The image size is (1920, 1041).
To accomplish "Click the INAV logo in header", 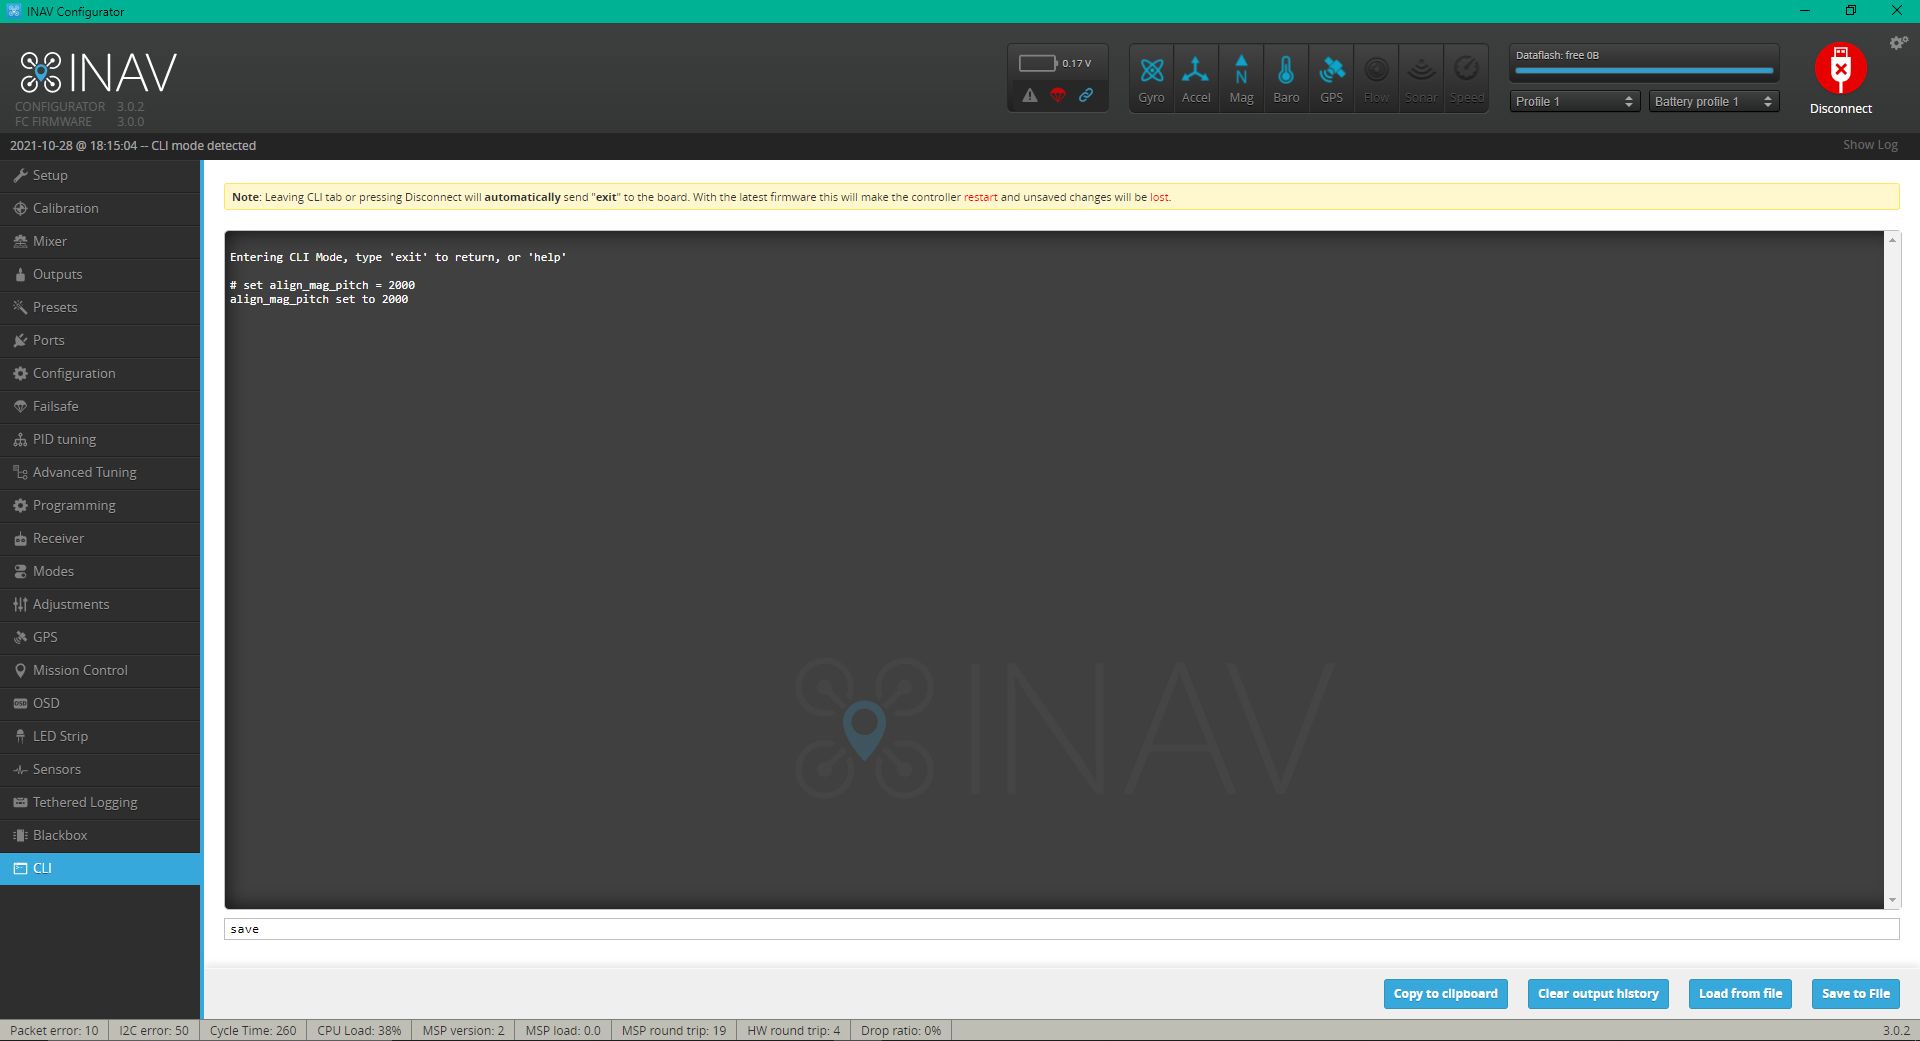I will click(98, 73).
